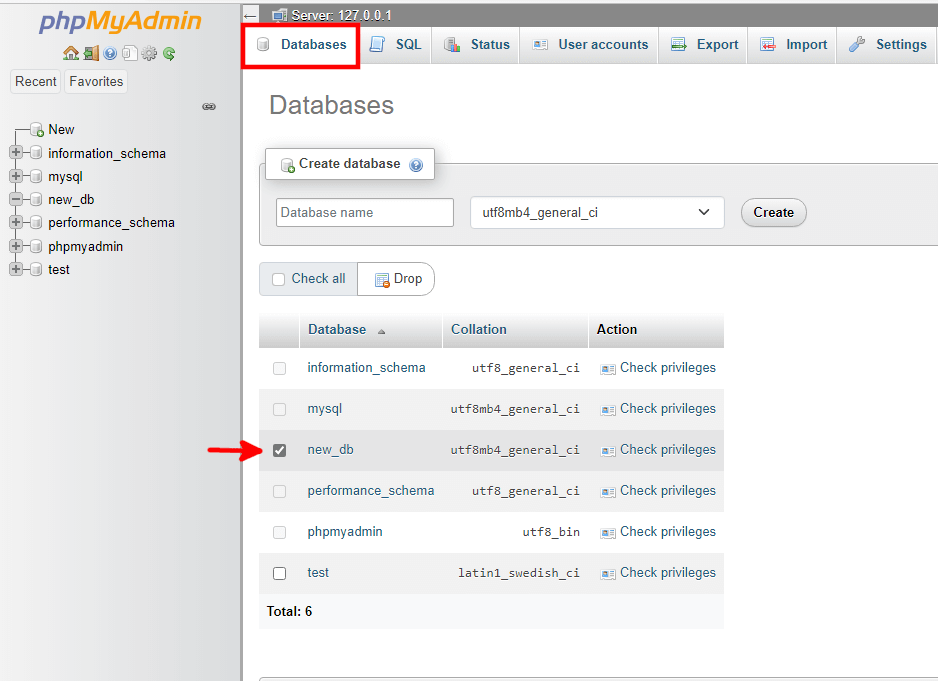This screenshot has width=938, height=681.
Task: Open panel settings using the gear icon
Action: 148,53
